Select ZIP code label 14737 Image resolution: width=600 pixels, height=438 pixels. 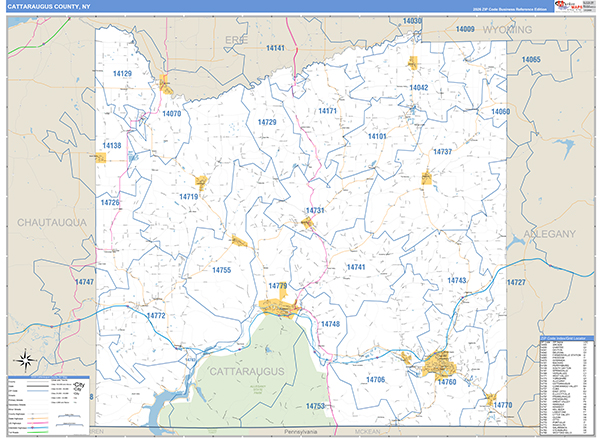click(443, 151)
